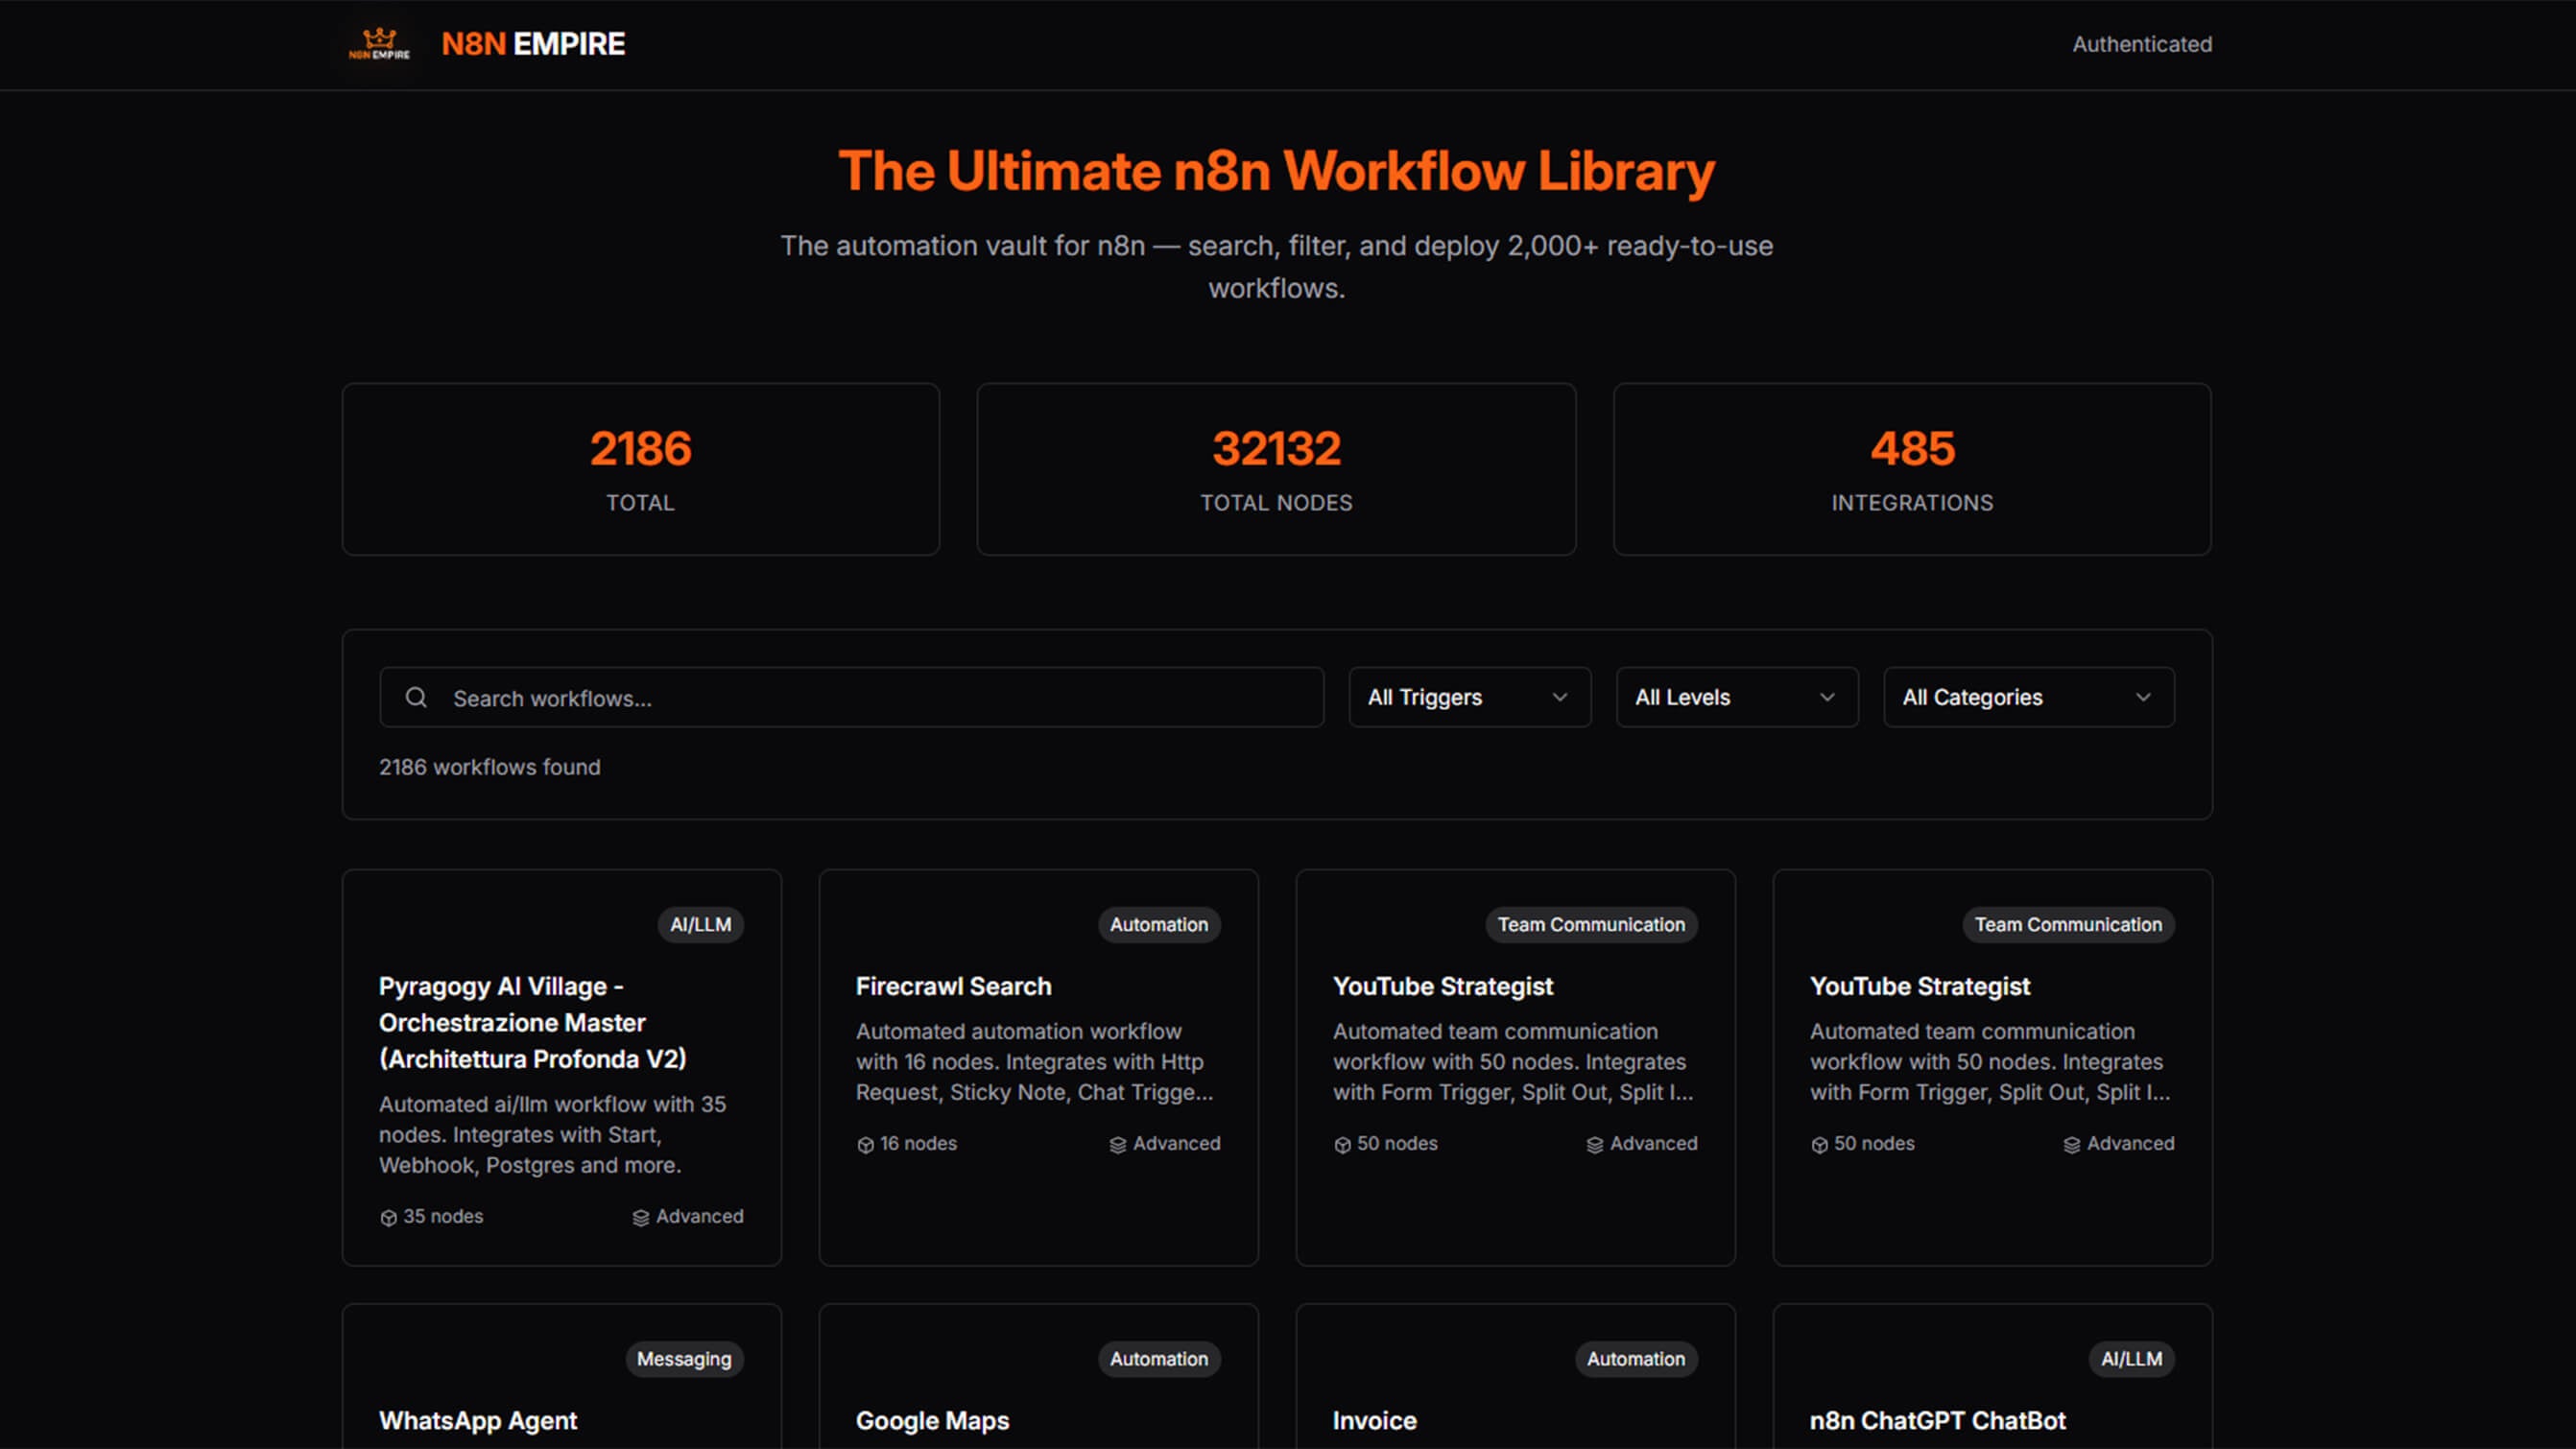Click the Authenticated status label

(2141, 44)
